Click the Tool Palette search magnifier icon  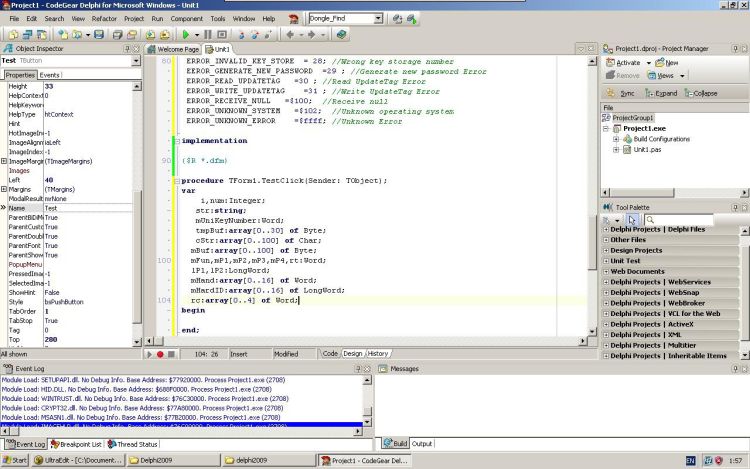(x=650, y=220)
